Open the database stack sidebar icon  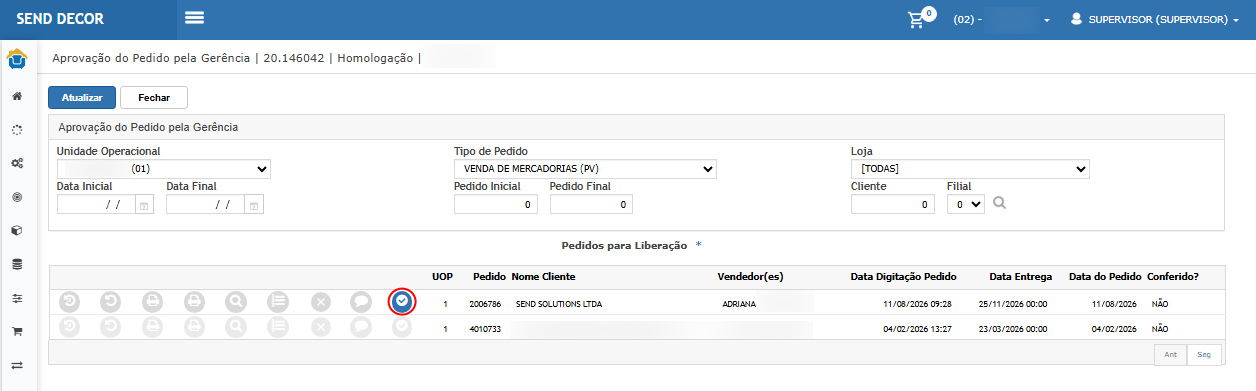(x=17, y=264)
